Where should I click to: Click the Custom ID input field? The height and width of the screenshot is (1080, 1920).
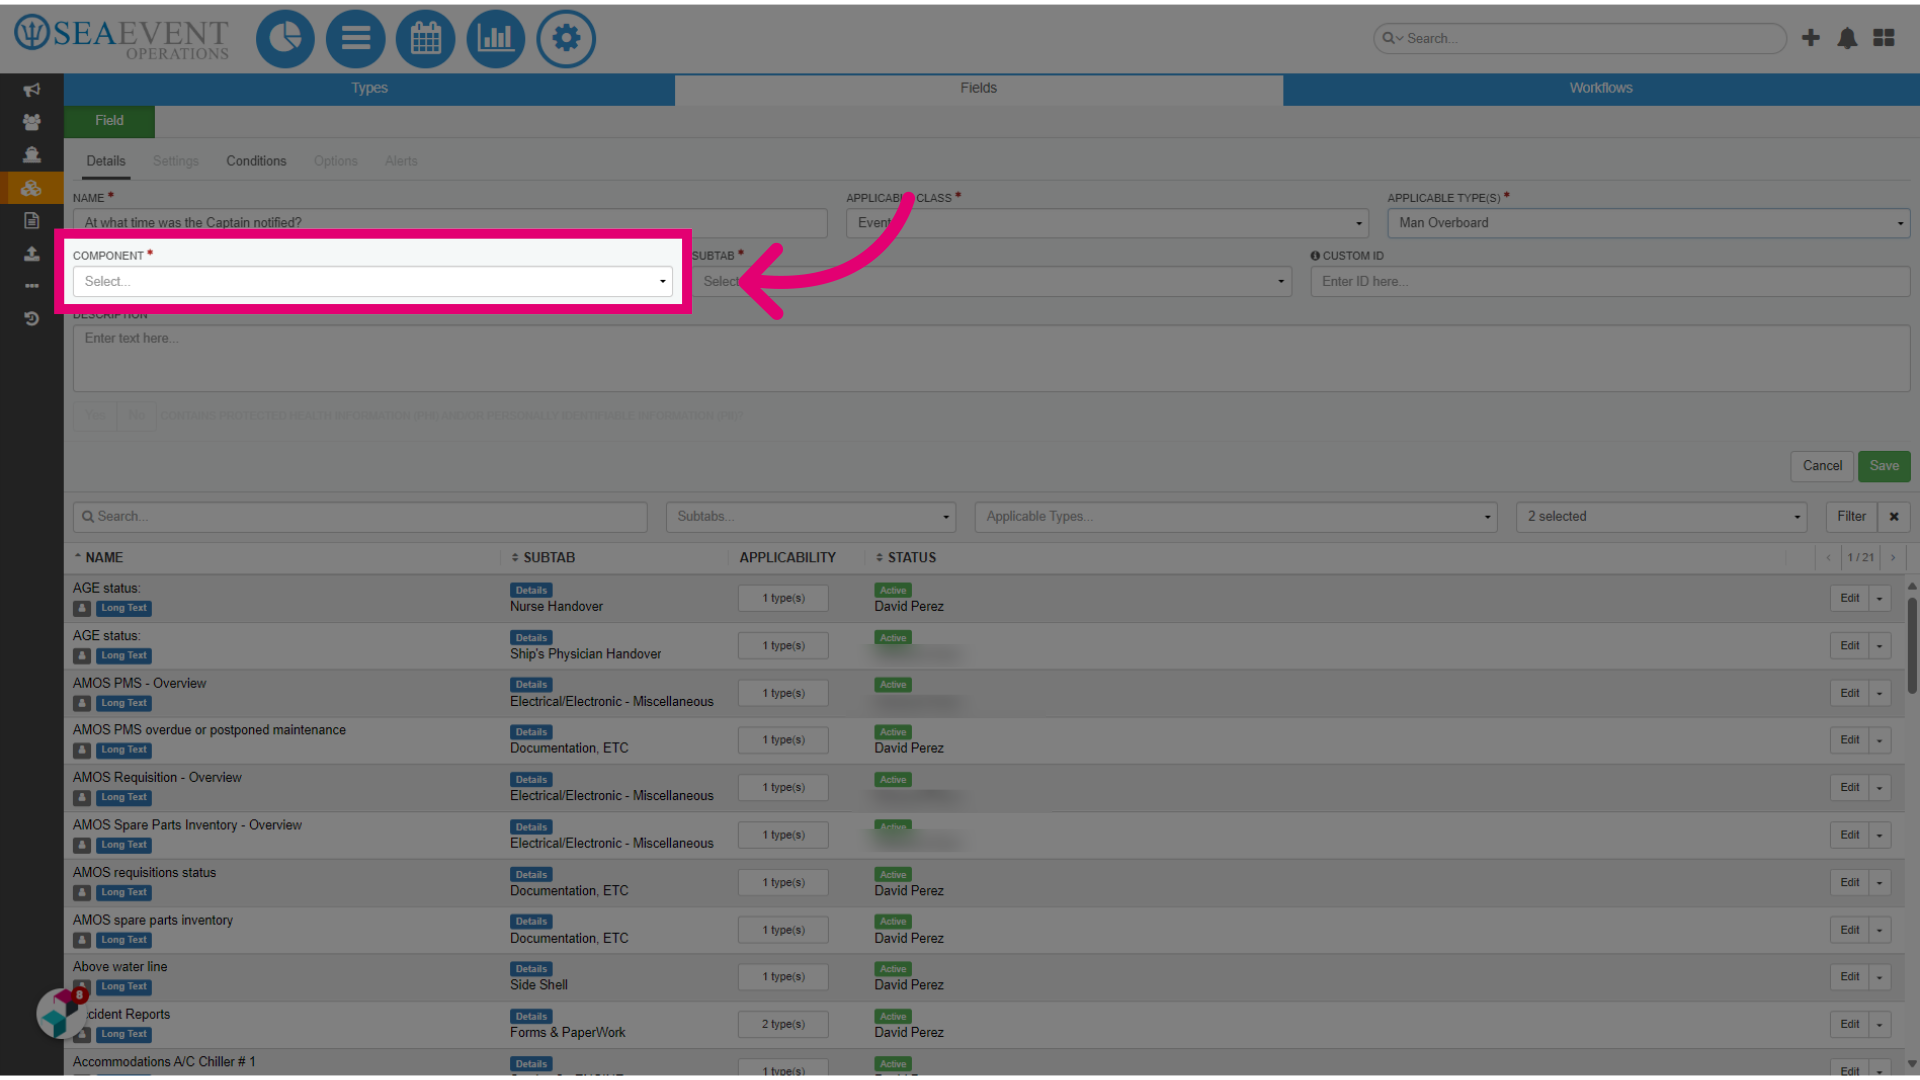coord(1610,282)
